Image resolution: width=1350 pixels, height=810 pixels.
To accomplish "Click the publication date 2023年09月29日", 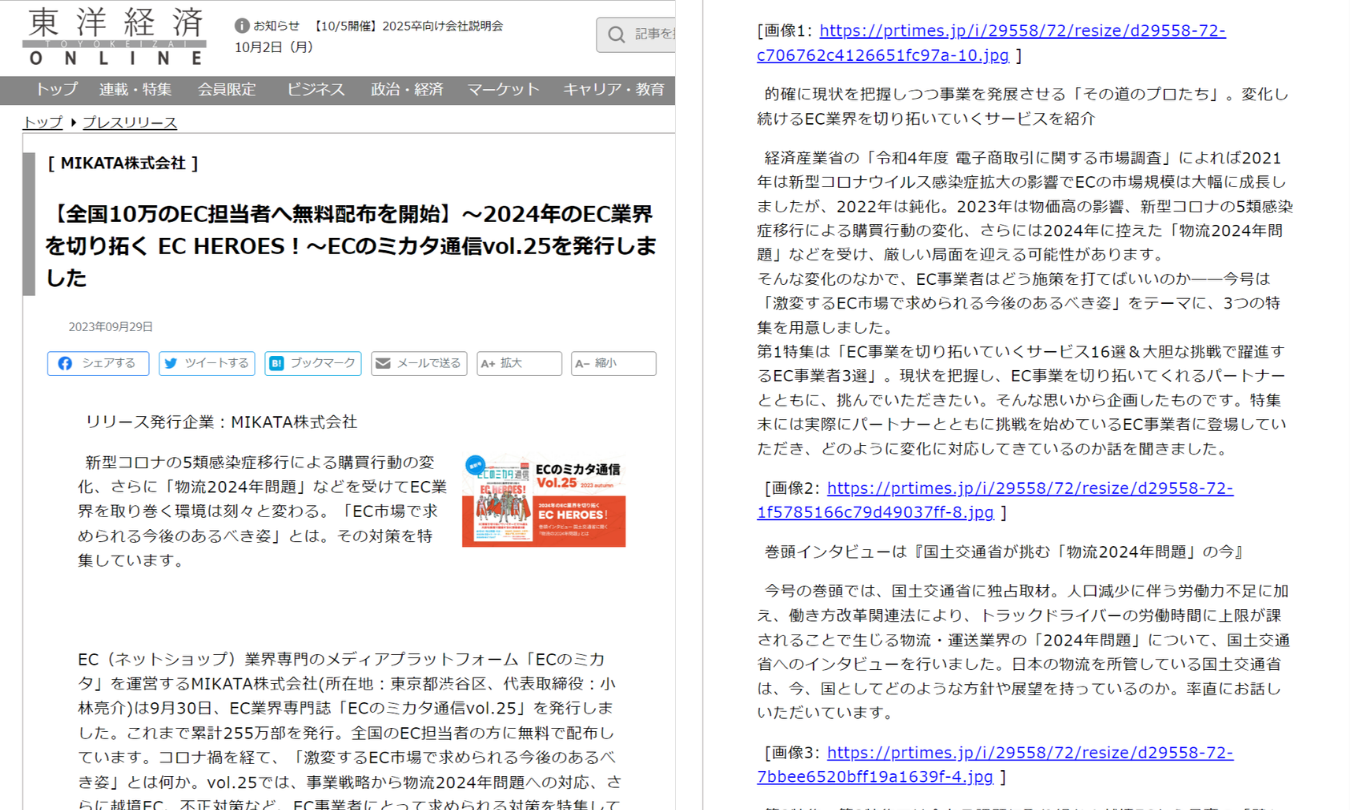I will (111, 327).
